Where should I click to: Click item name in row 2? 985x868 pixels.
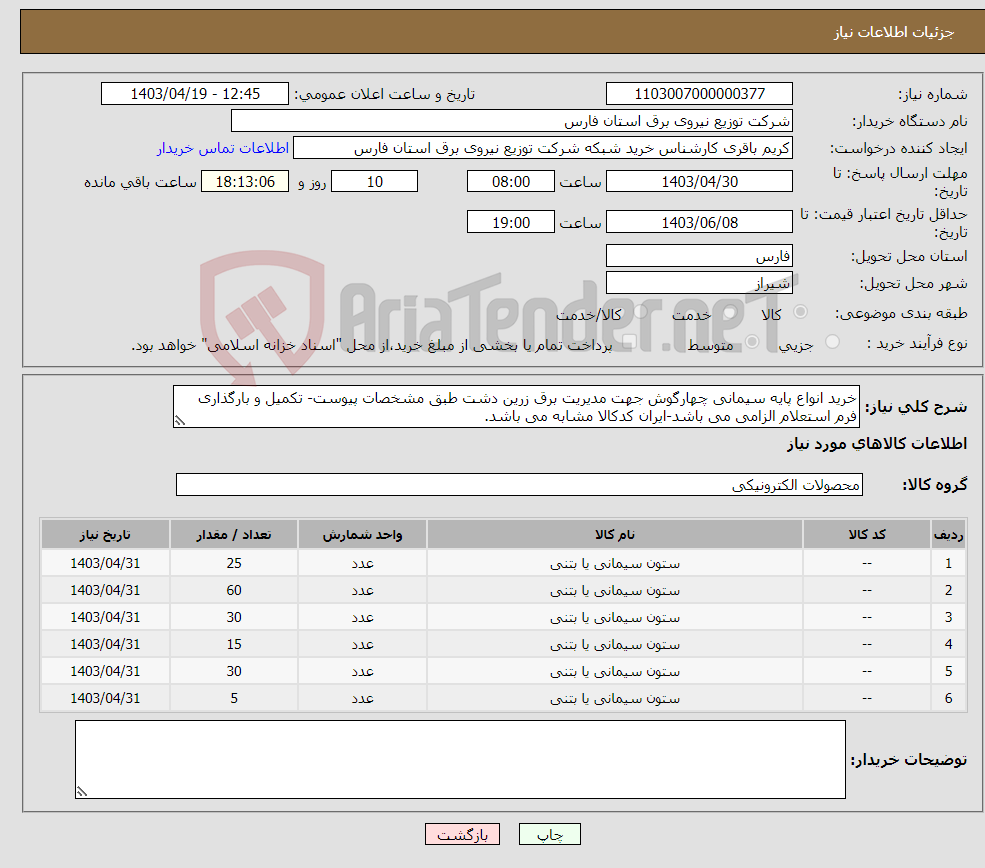[615, 591]
